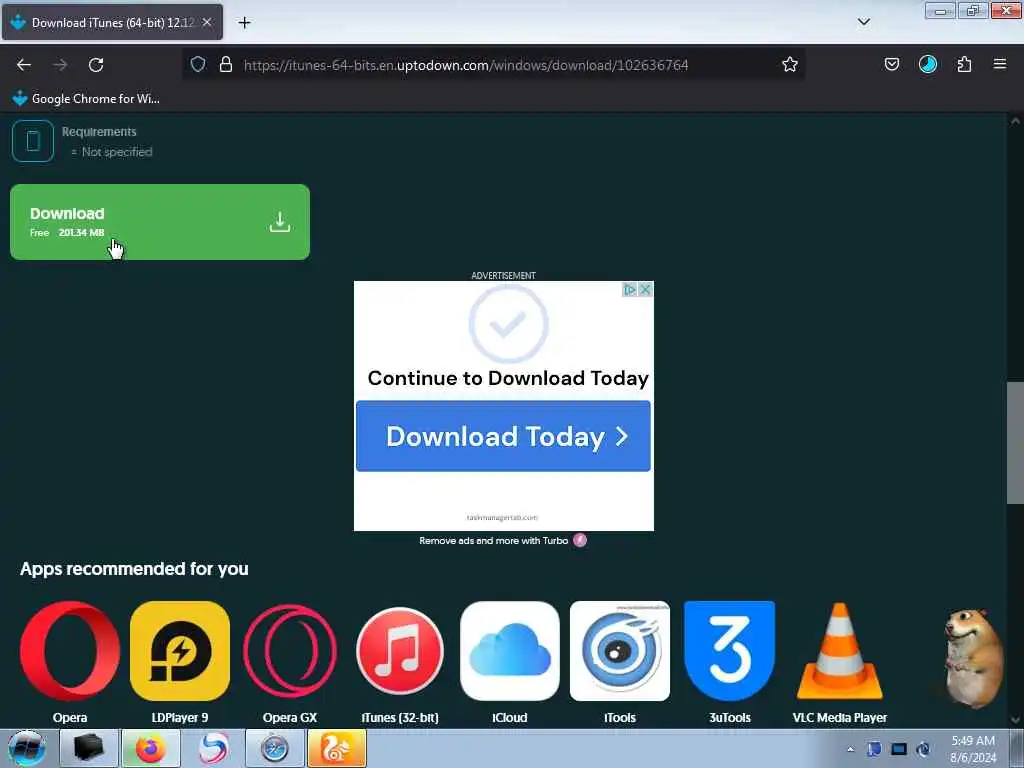Image resolution: width=1024 pixels, height=768 pixels.
Task: Open a new tab with the plus button
Action: [x=244, y=23]
